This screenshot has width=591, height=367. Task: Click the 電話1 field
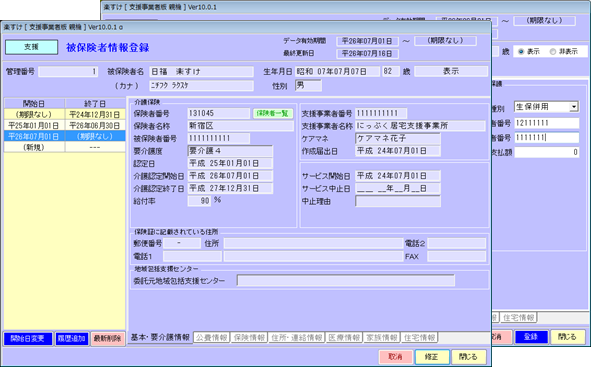click(x=192, y=257)
